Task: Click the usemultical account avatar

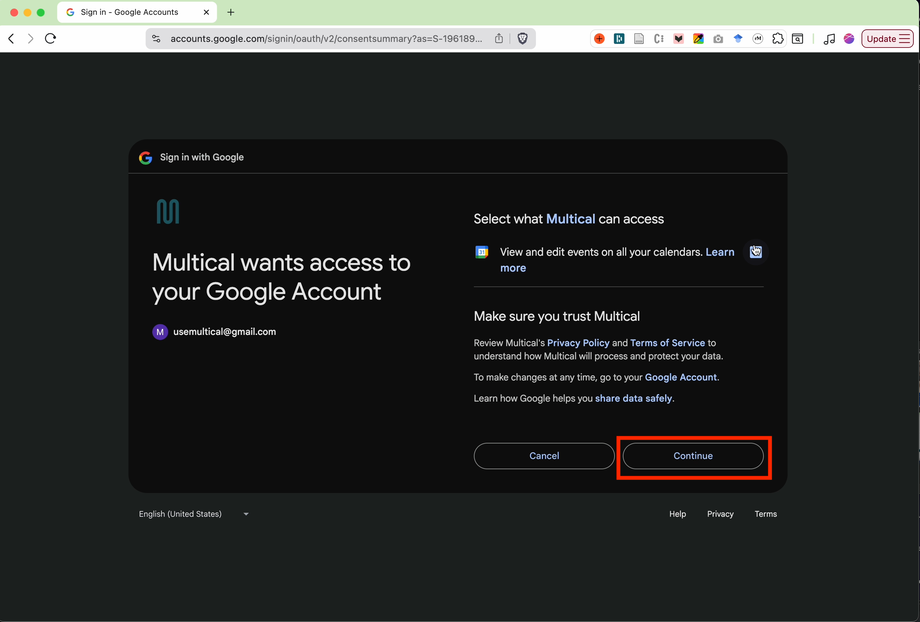Action: click(x=160, y=331)
